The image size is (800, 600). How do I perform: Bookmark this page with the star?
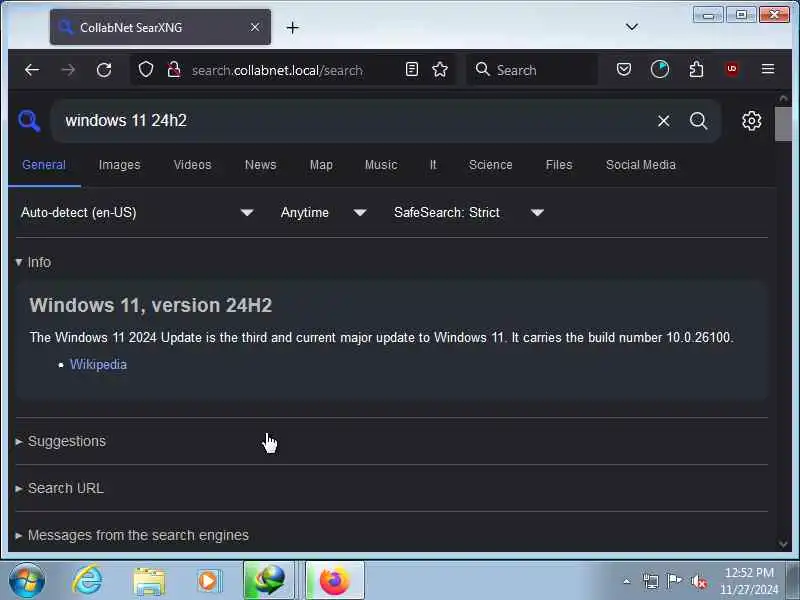click(440, 69)
